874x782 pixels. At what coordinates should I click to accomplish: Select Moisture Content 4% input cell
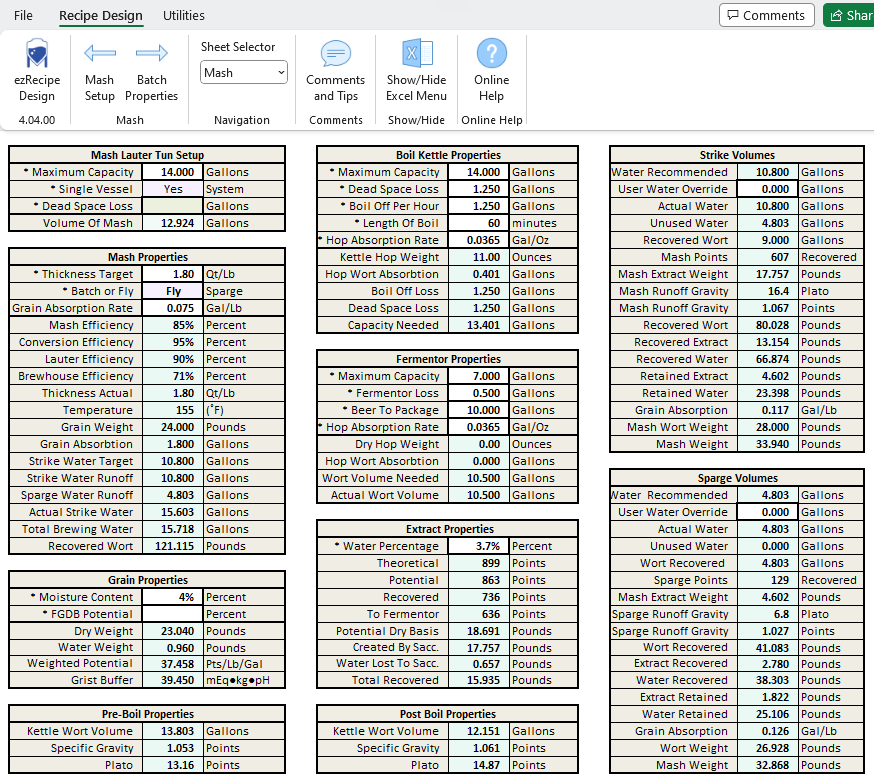point(172,597)
